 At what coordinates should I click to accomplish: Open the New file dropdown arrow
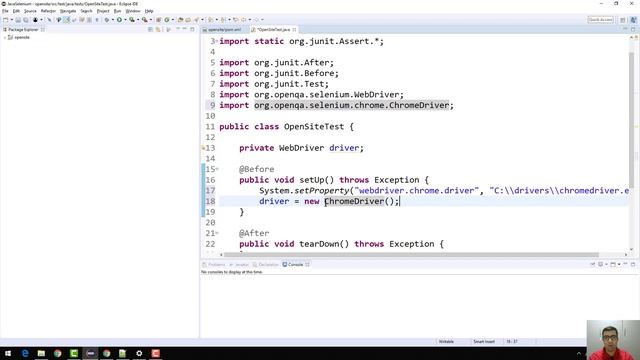[11, 20]
